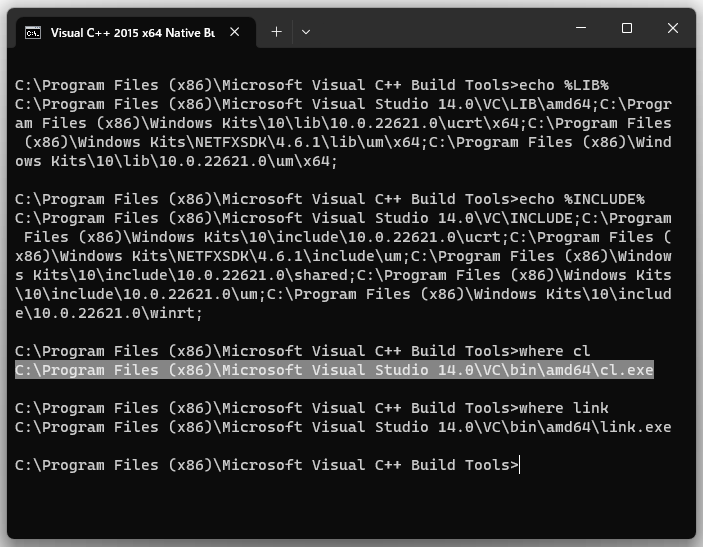The width and height of the screenshot is (703, 547).
Task: Click the final empty prompt line at the cursor
Action: 267,465
